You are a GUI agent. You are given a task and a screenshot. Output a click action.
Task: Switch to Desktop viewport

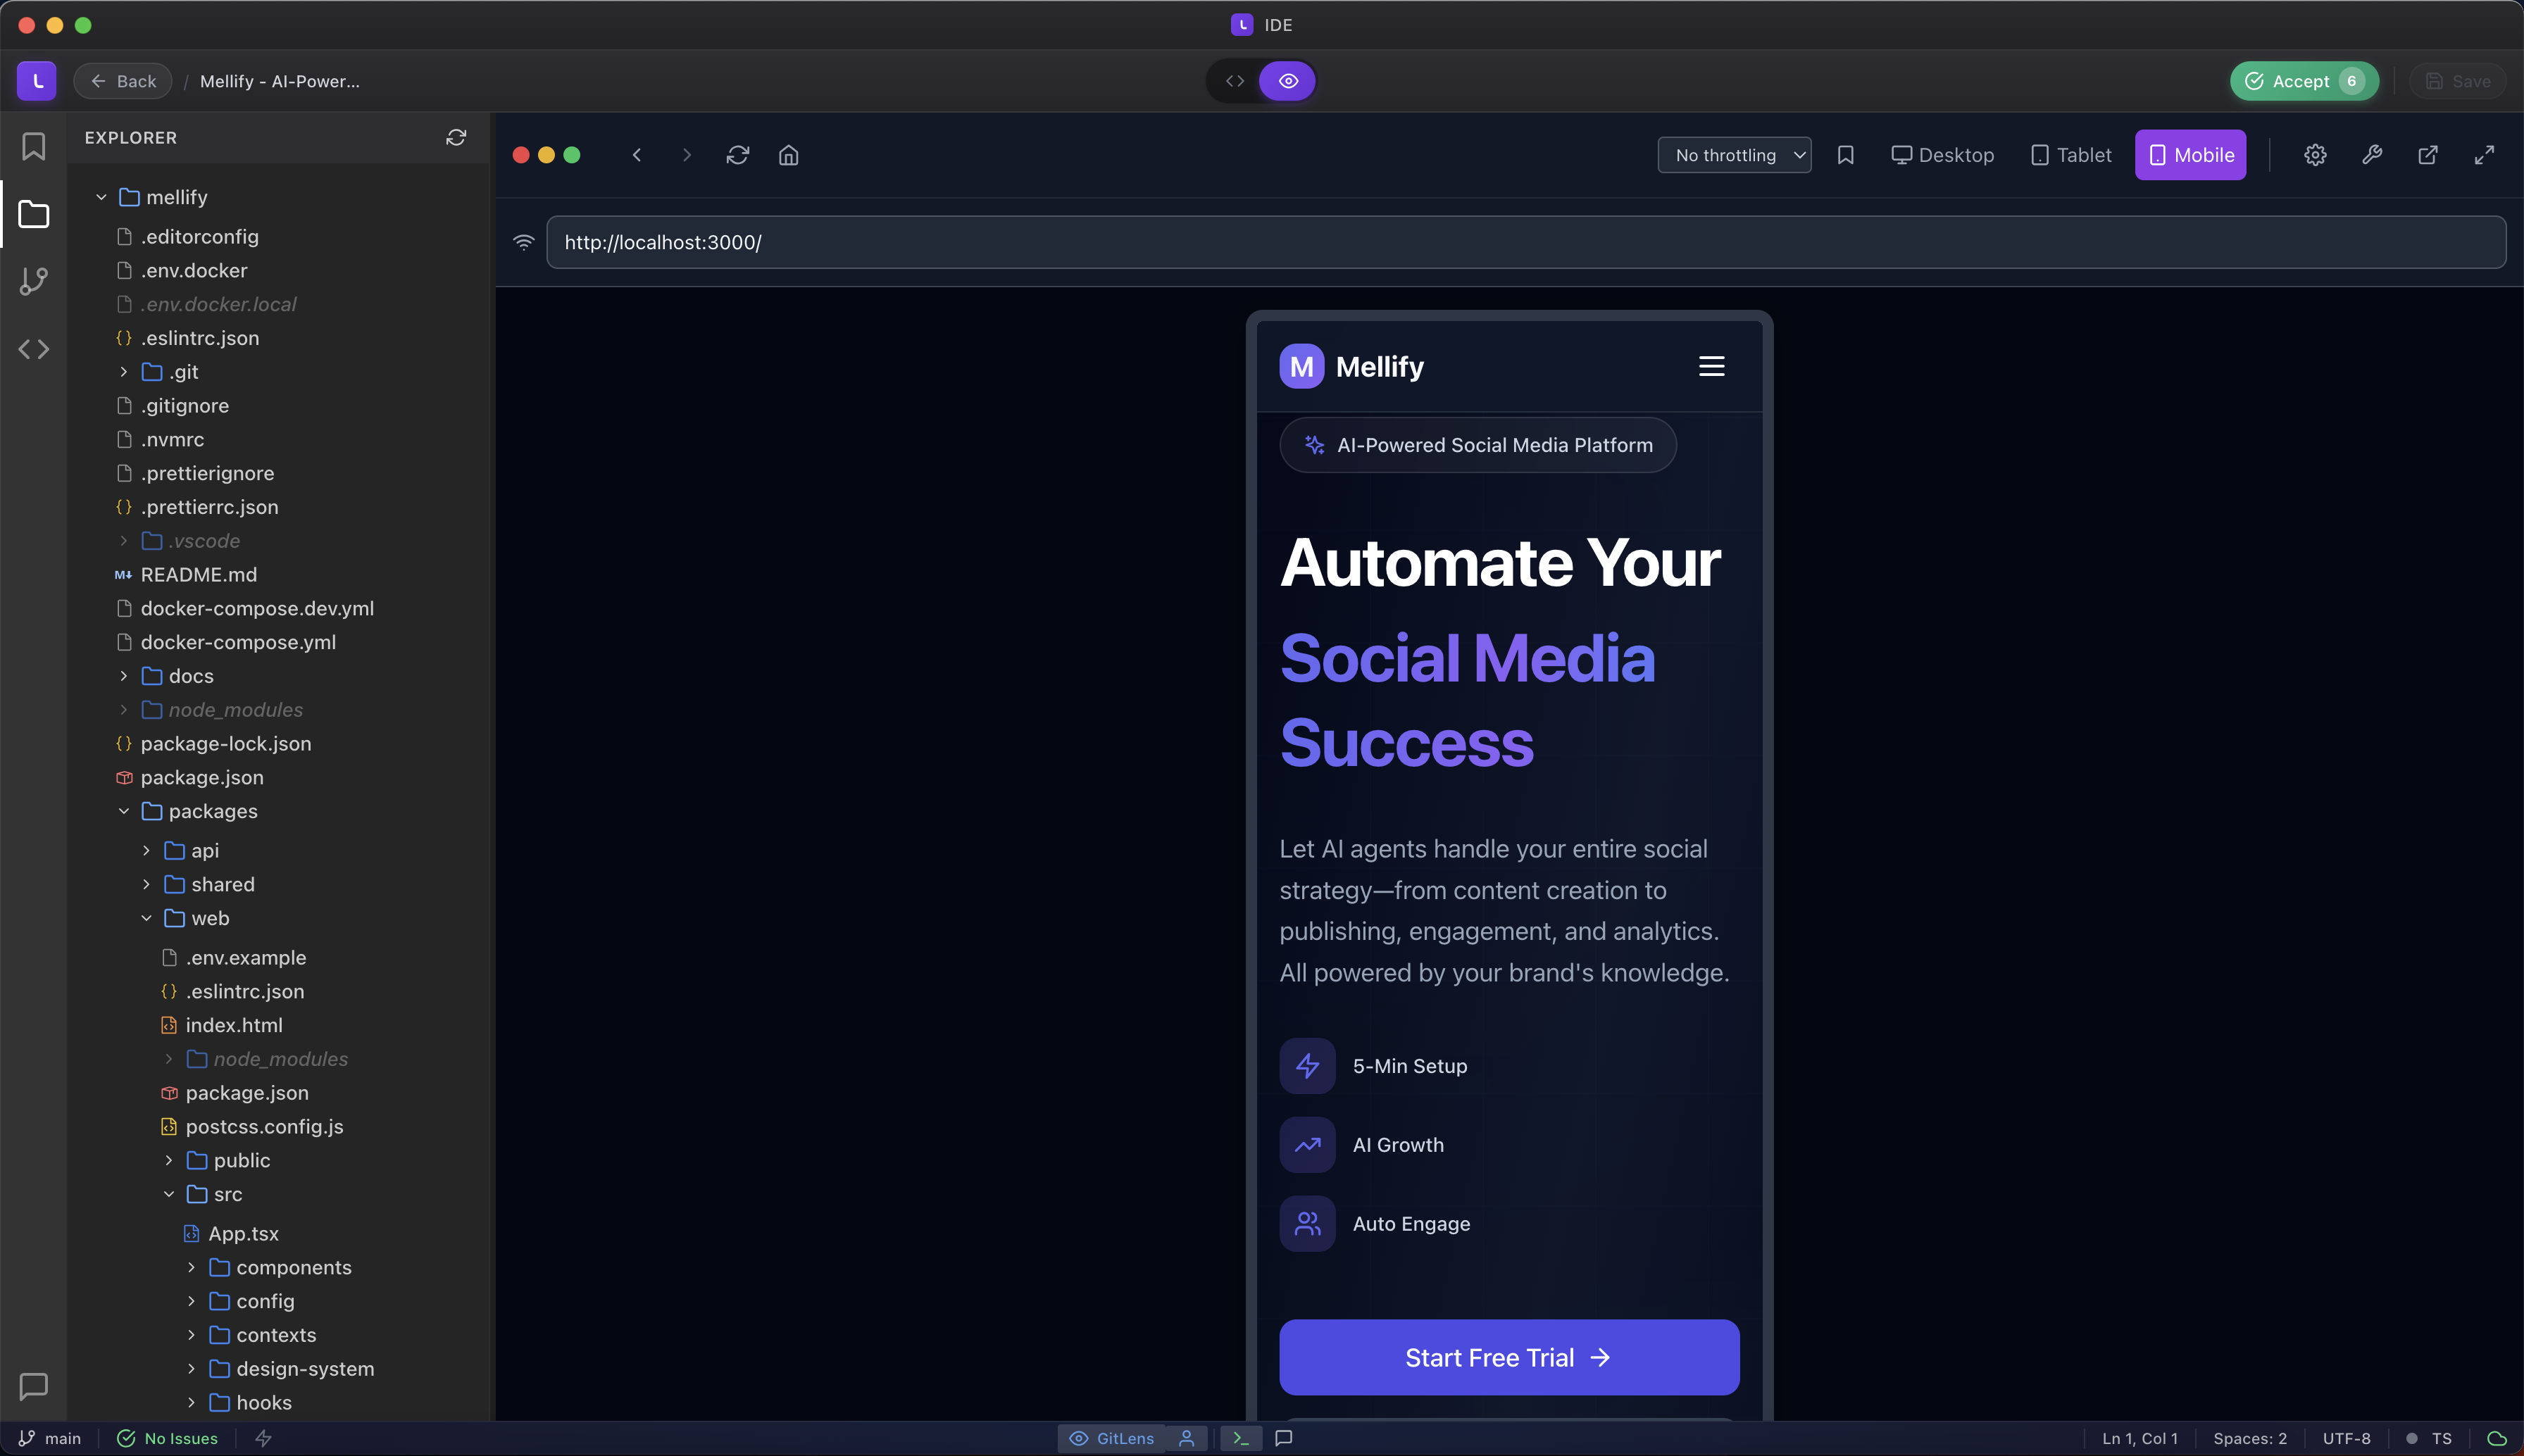[1942, 155]
